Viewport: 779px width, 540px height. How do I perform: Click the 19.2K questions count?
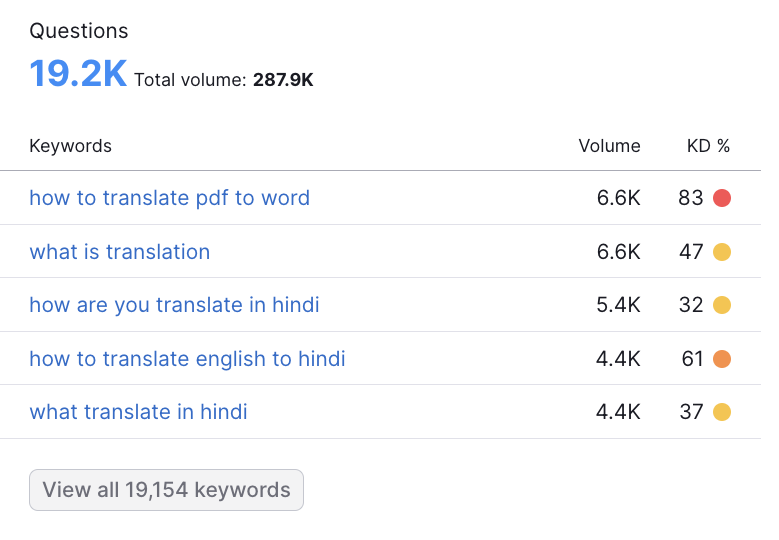point(78,74)
